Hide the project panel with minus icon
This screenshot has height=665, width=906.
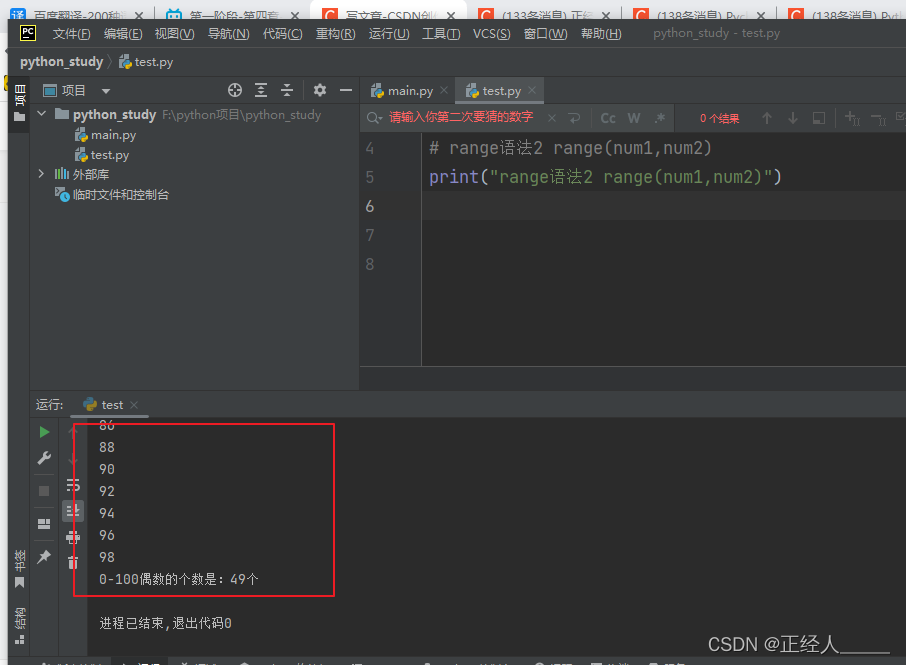click(346, 90)
